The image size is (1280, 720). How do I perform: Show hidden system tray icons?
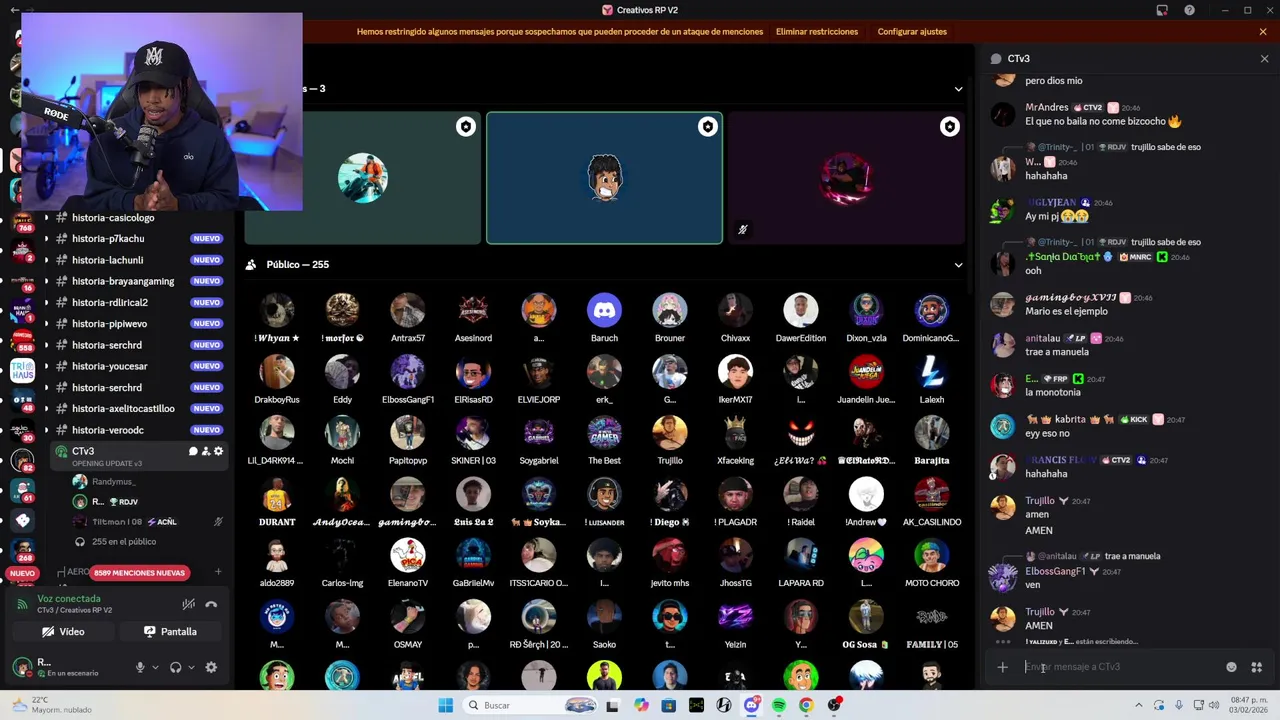pyautogui.click(x=1138, y=705)
